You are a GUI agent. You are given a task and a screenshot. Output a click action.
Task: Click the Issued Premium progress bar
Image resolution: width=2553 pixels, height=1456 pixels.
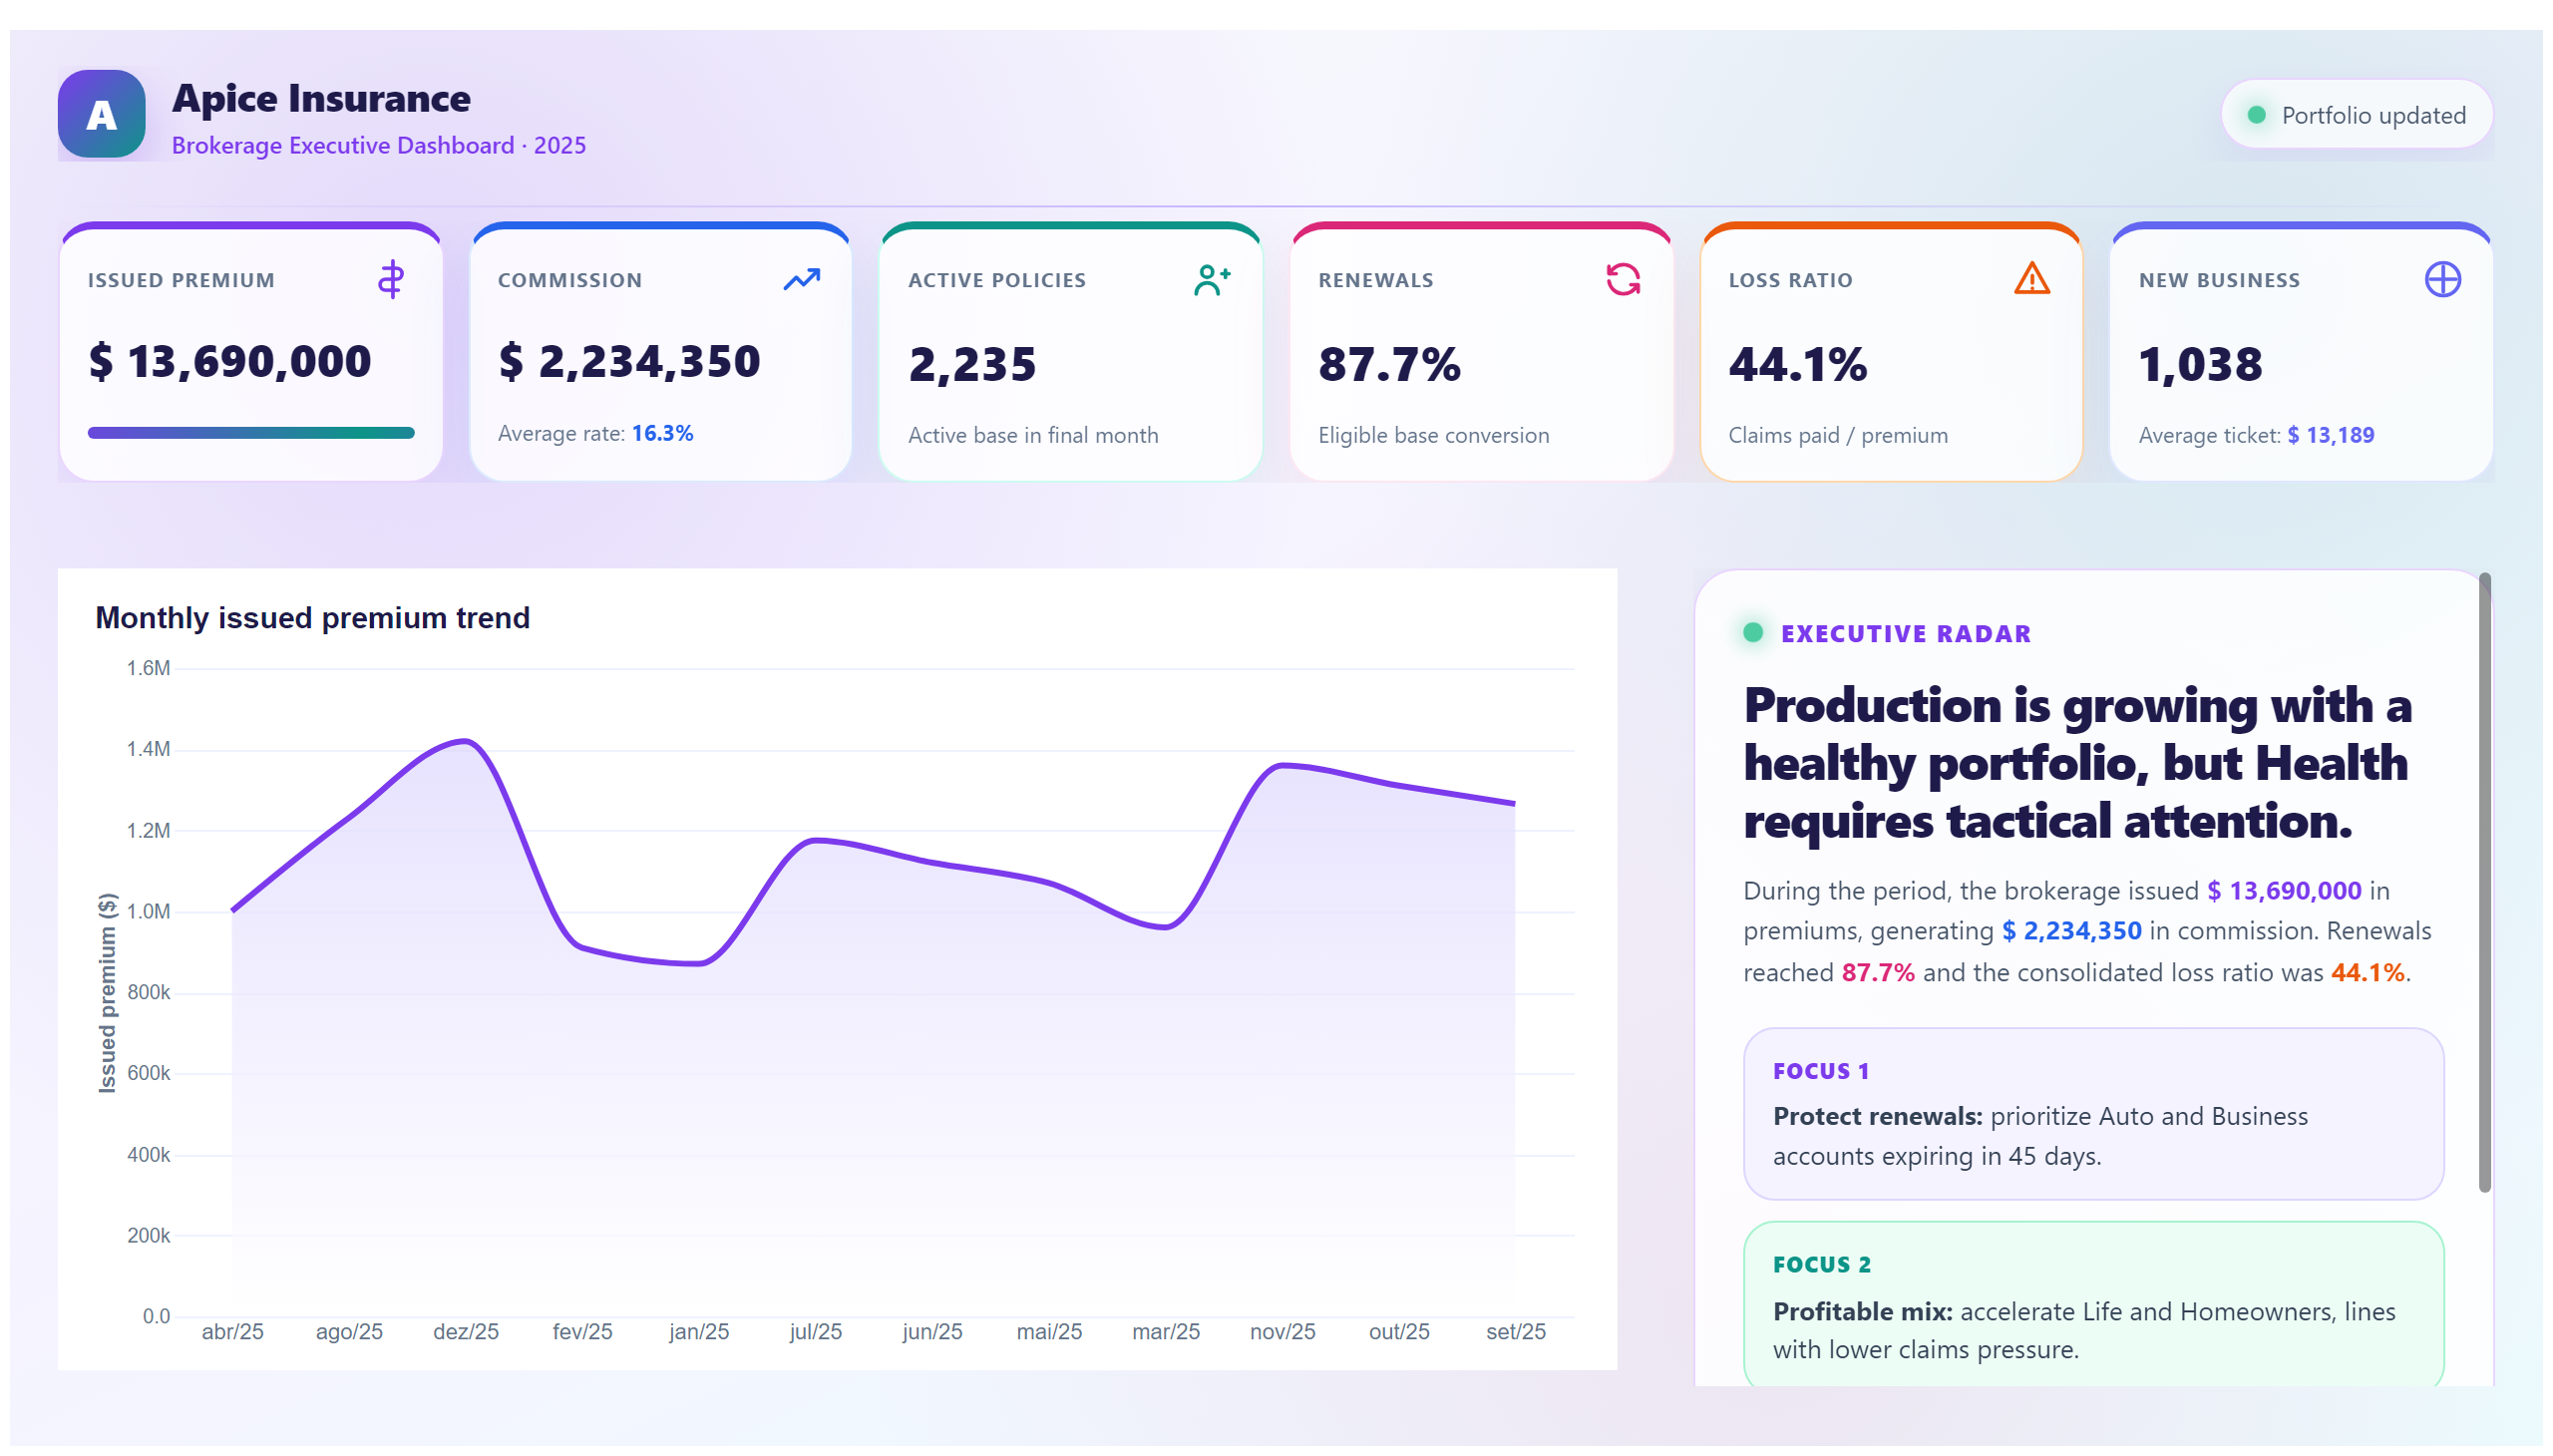[251, 433]
